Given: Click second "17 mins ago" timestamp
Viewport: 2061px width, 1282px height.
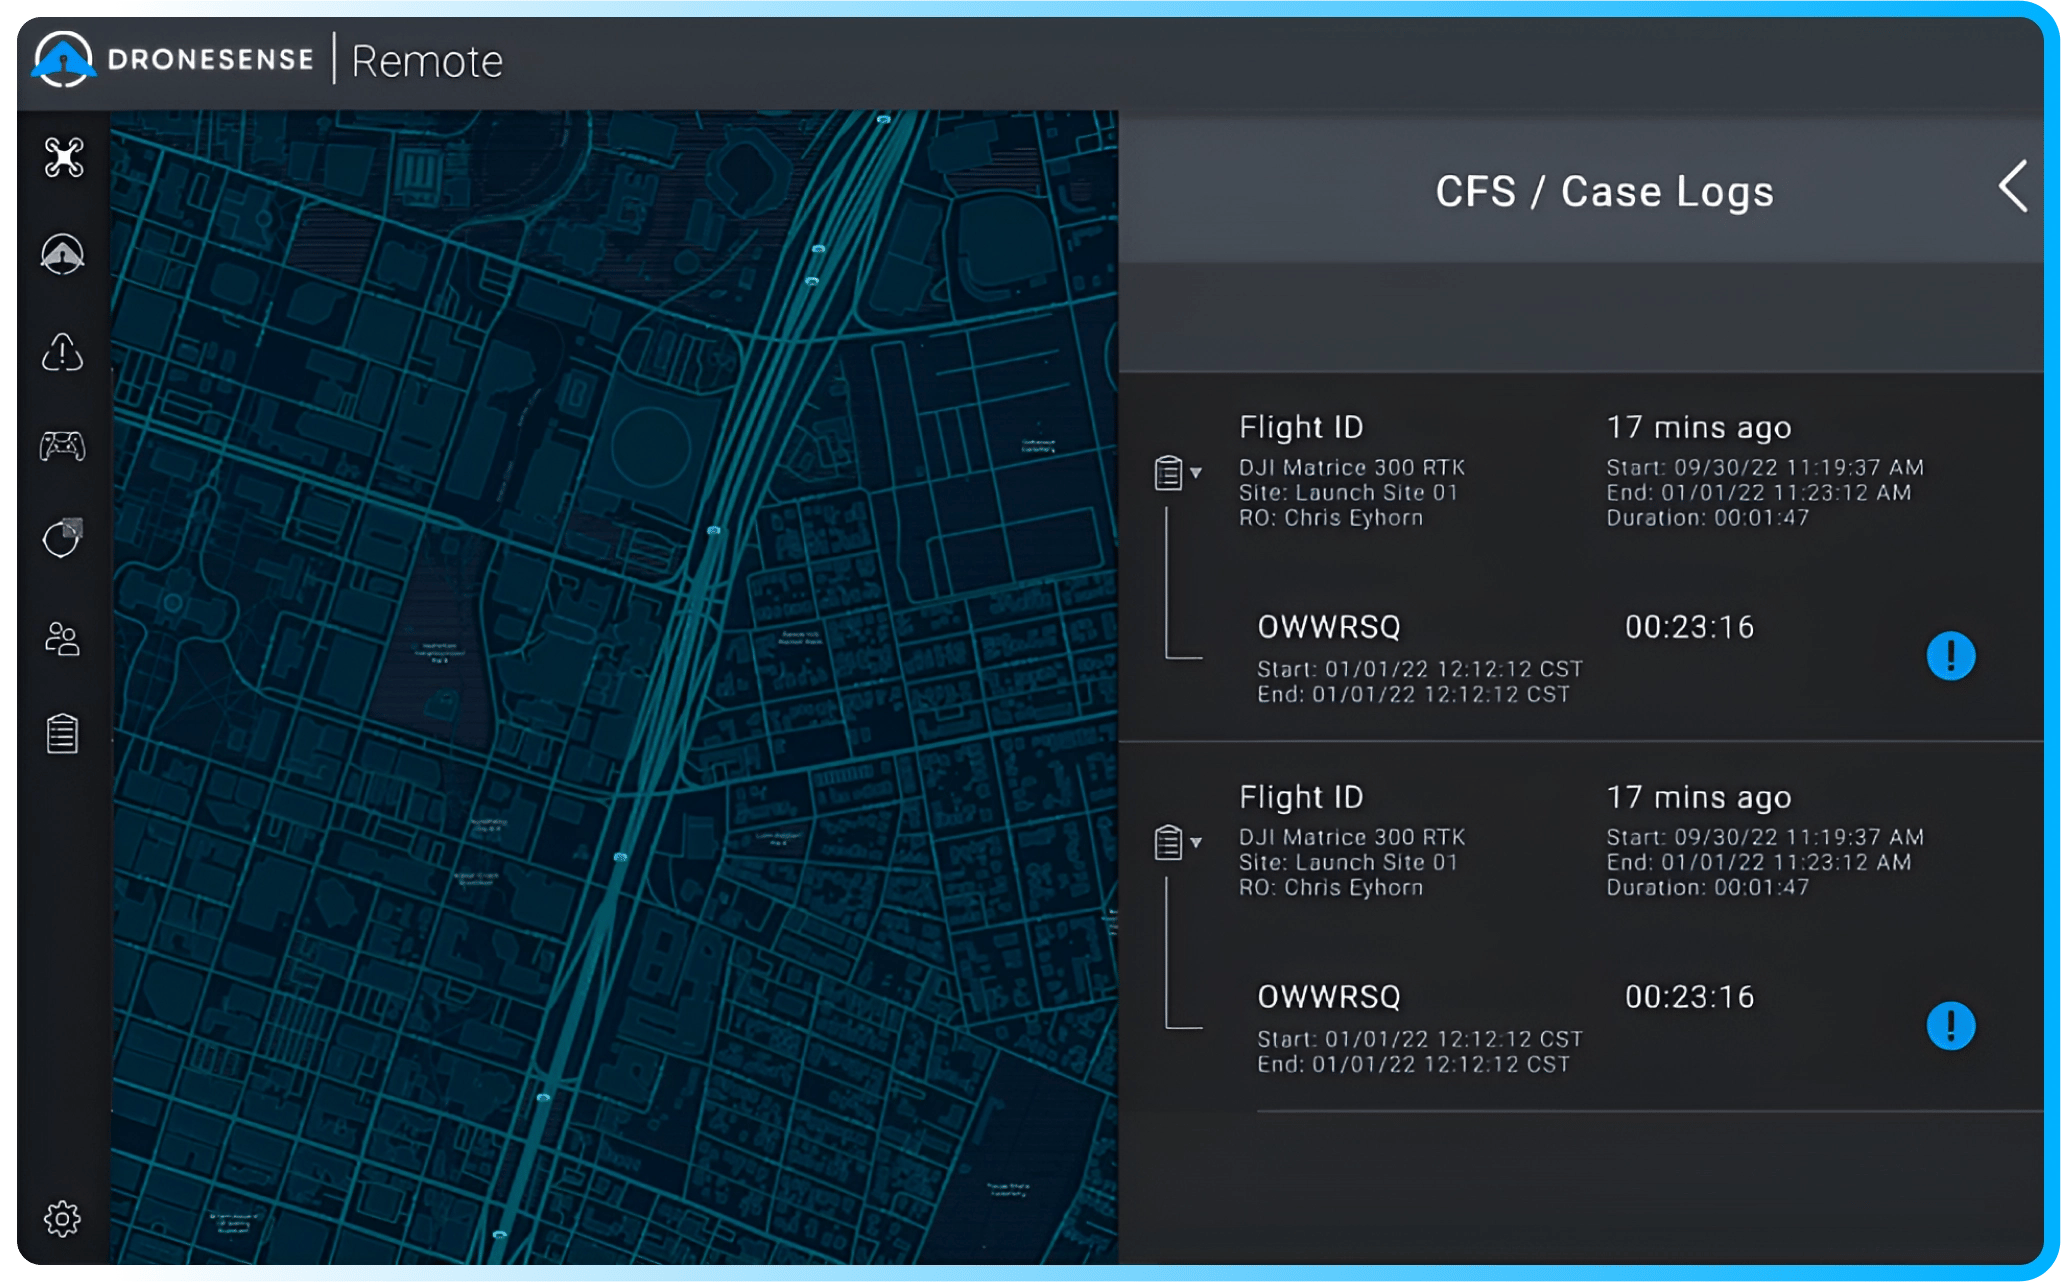Looking at the screenshot, I should click(x=1699, y=798).
